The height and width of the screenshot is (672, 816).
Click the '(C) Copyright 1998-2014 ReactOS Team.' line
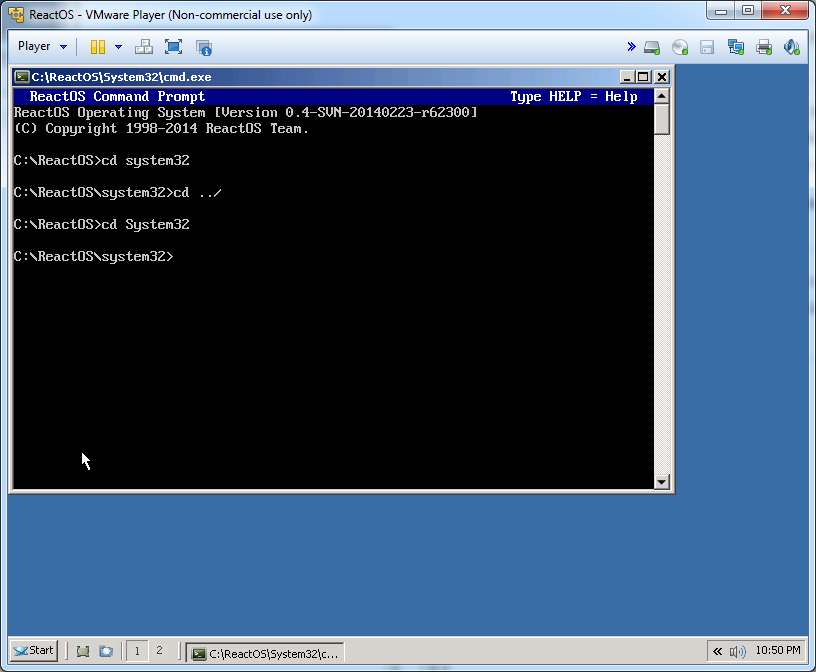click(161, 129)
